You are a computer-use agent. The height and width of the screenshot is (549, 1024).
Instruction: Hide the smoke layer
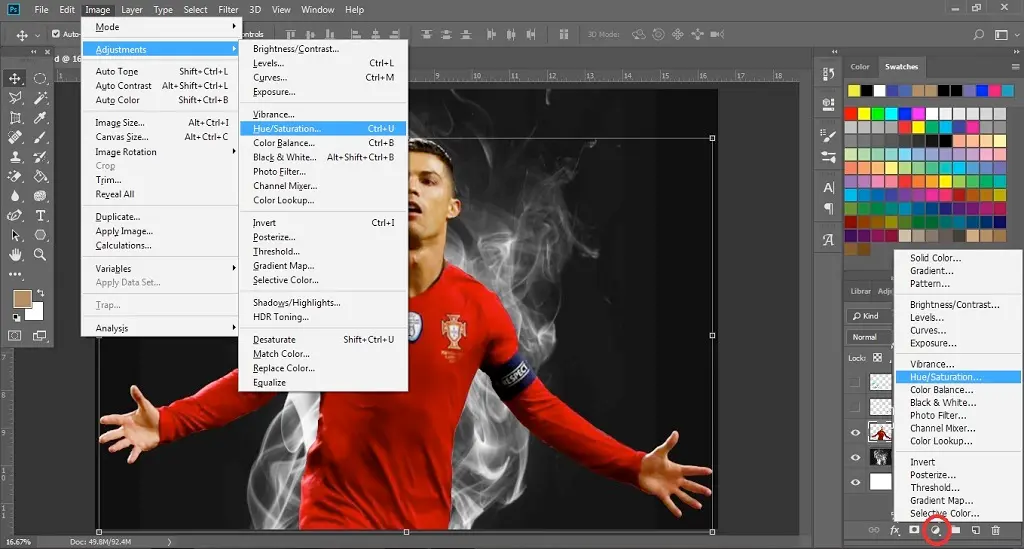point(856,458)
